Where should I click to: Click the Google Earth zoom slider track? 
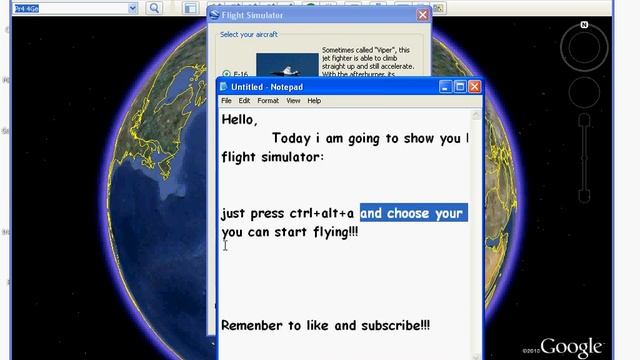[584, 159]
